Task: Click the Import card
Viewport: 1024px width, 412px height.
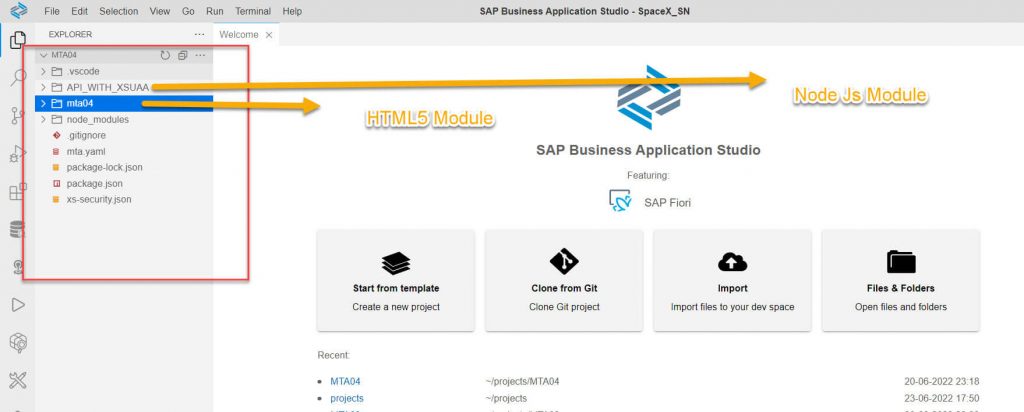Action: tap(733, 280)
